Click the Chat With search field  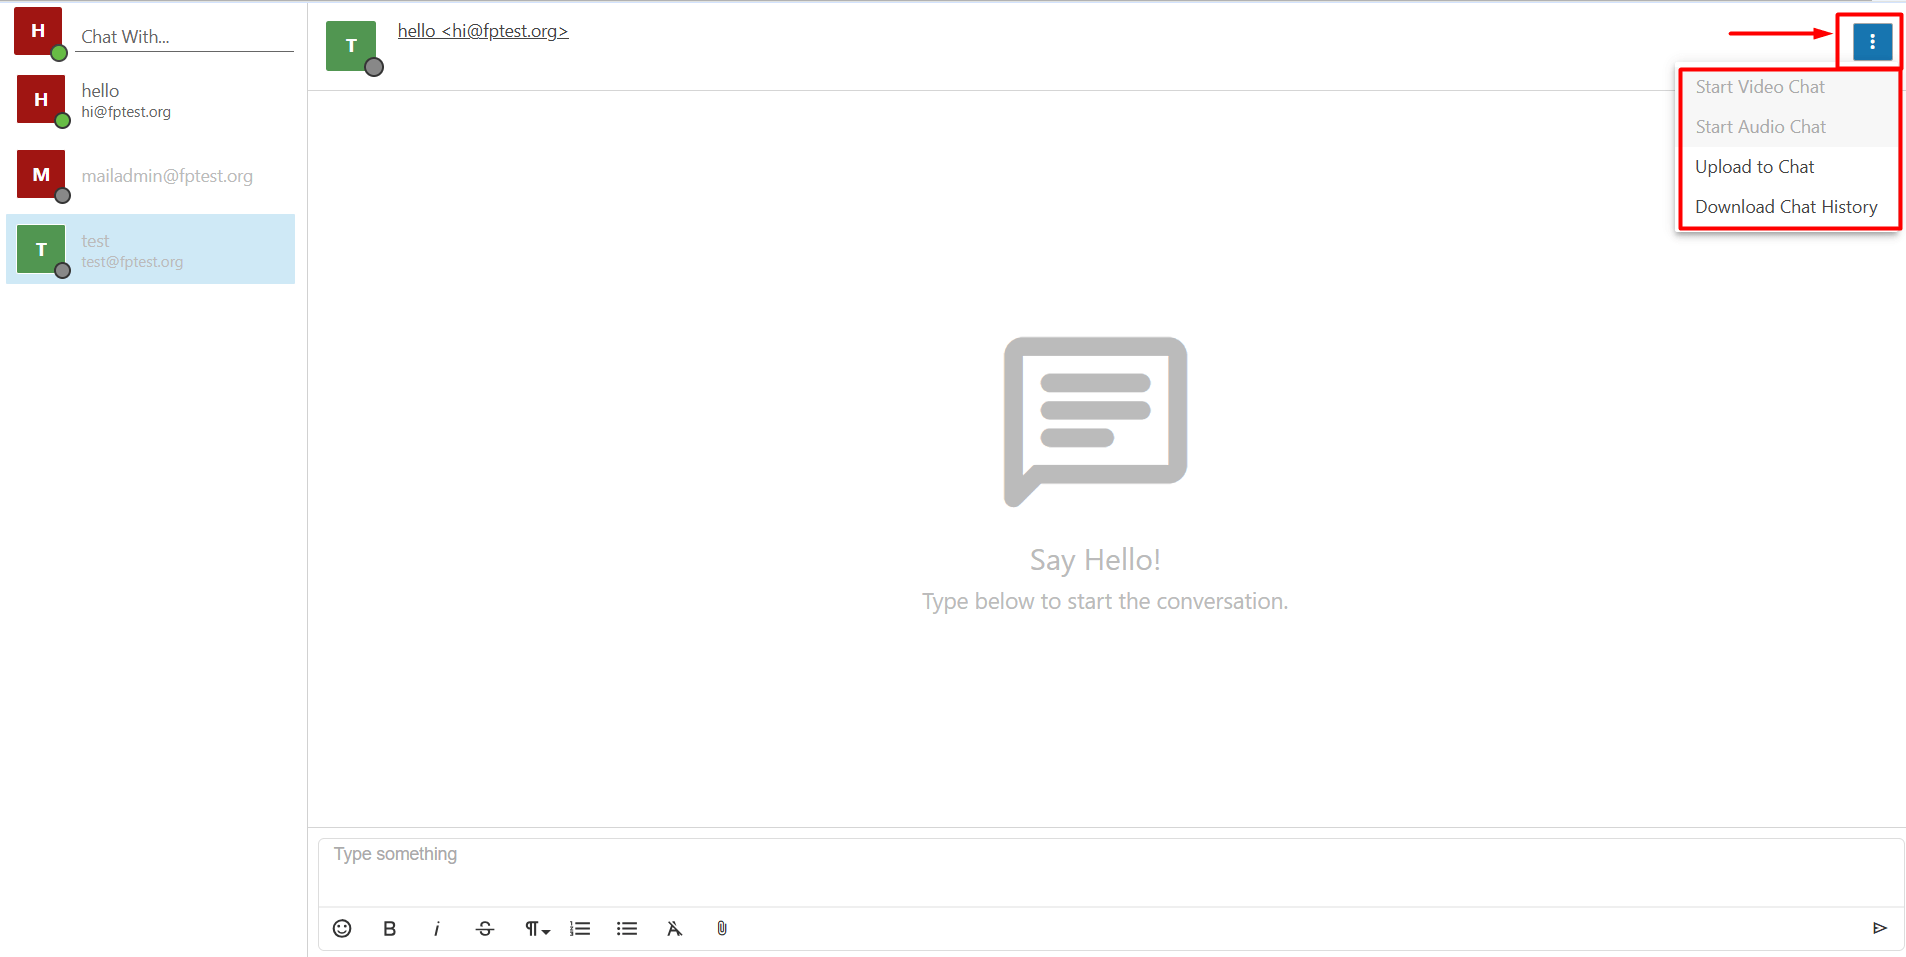(185, 37)
